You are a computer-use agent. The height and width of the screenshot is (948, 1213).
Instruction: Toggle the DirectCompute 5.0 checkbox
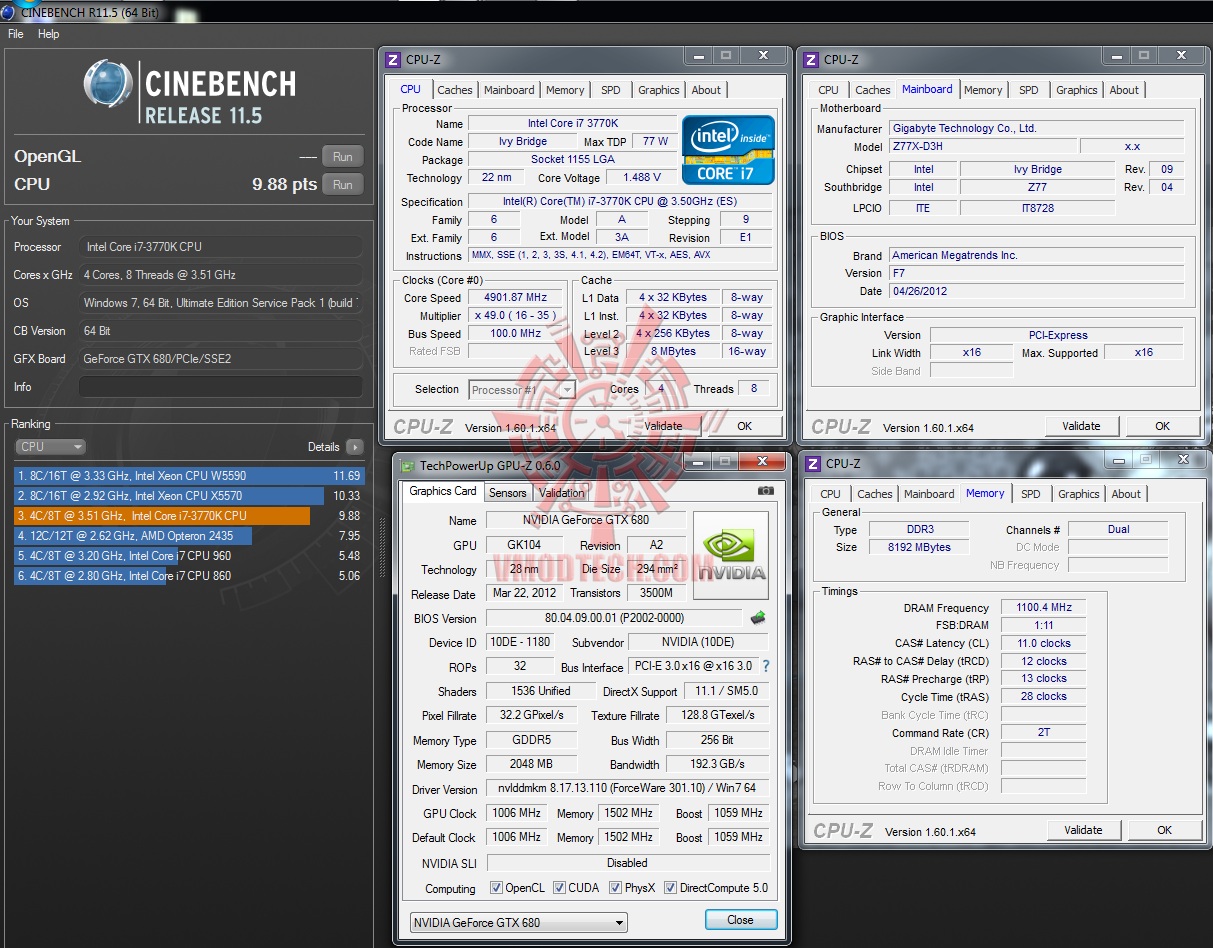coord(670,888)
